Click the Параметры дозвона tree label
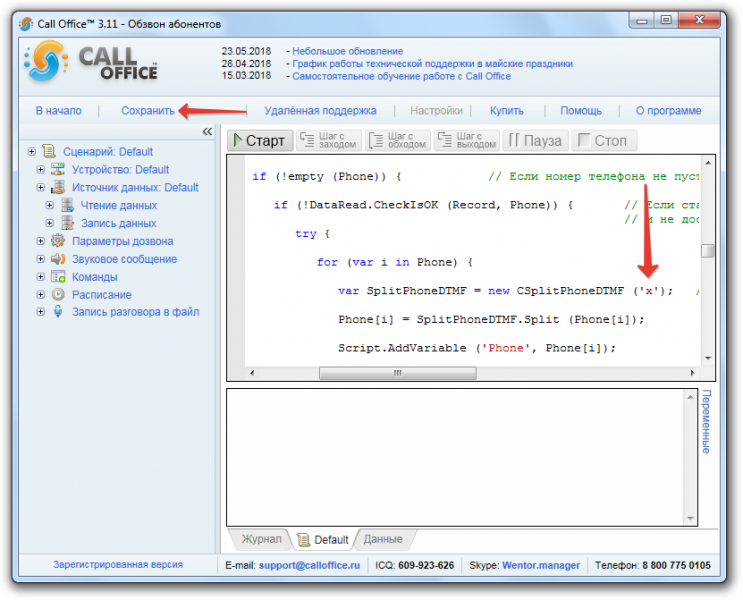743x600 pixels. tap(122, 241)
